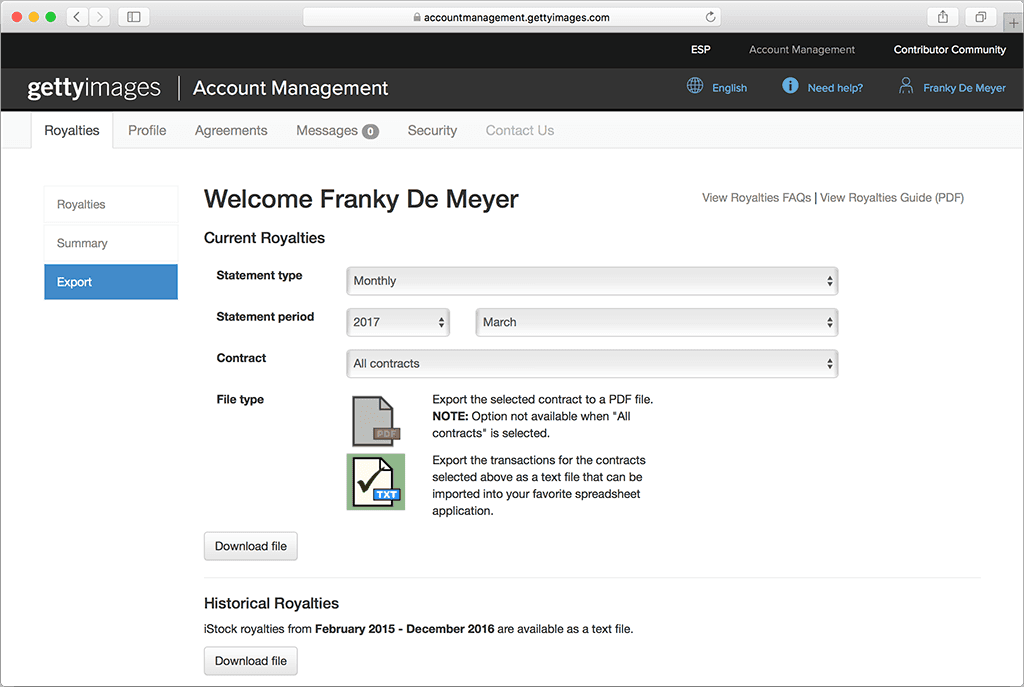Click the globe language icon
The image size is (1024, 687).
pyautogui.click(x=695, y=86)
